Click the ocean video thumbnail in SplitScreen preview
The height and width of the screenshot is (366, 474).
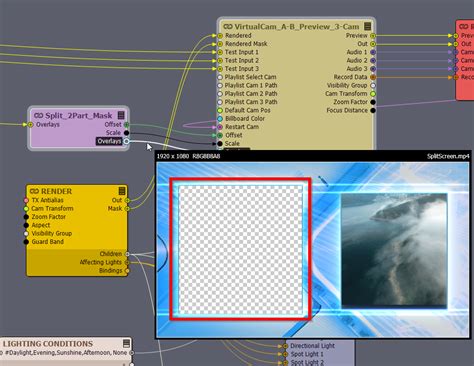(394, 249)
